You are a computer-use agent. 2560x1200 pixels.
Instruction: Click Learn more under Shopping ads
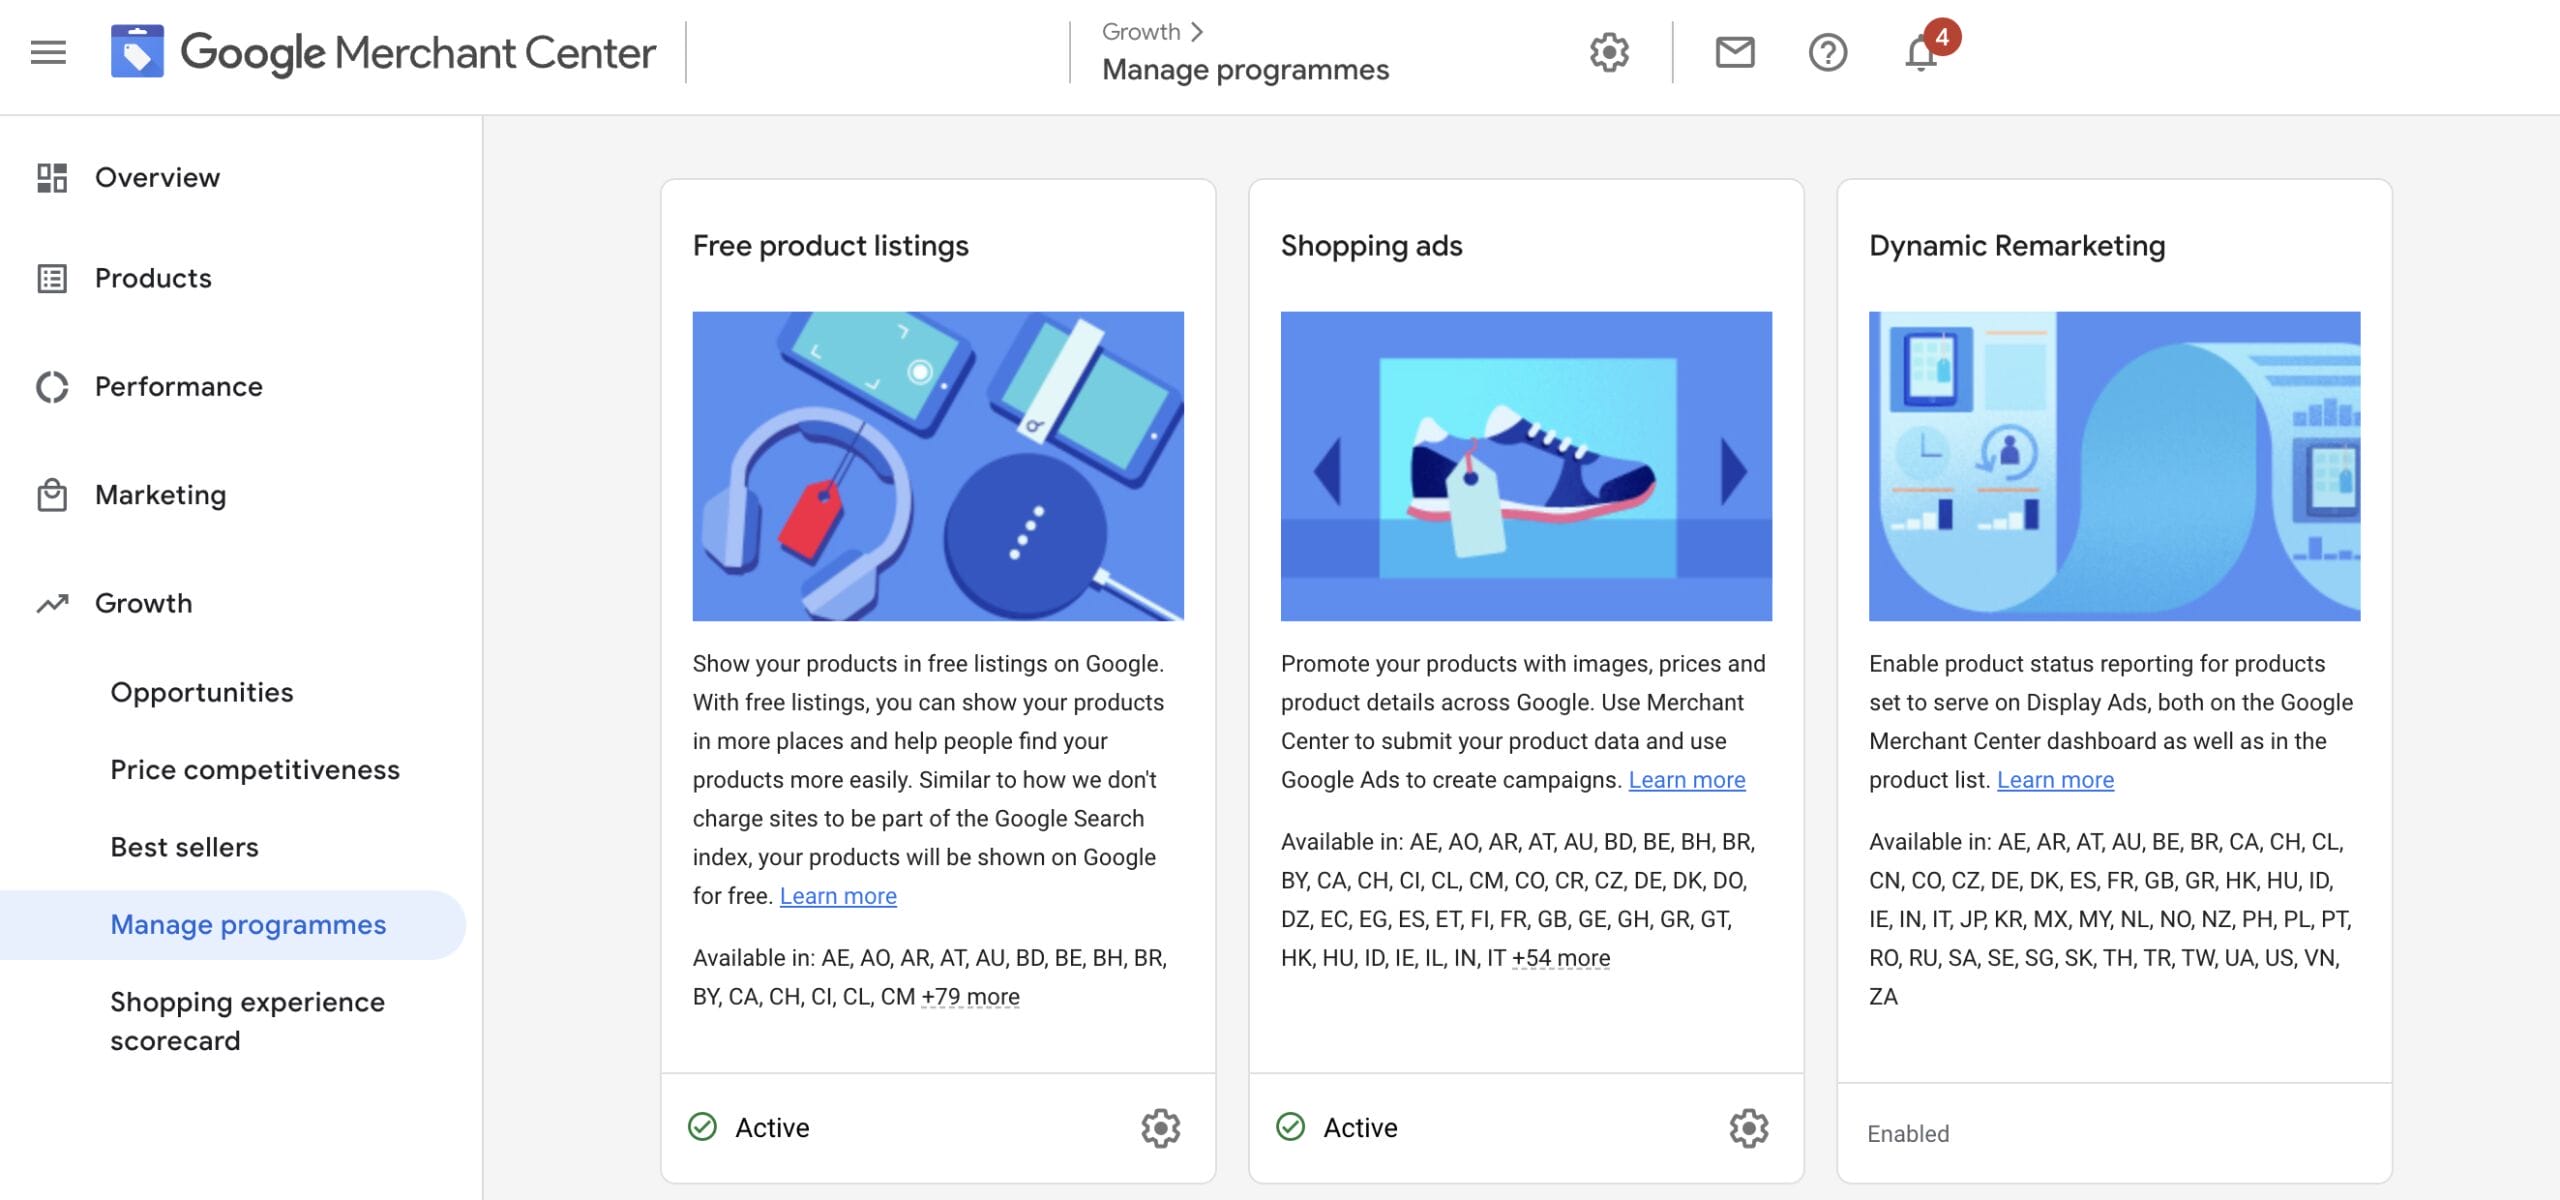1686,780
